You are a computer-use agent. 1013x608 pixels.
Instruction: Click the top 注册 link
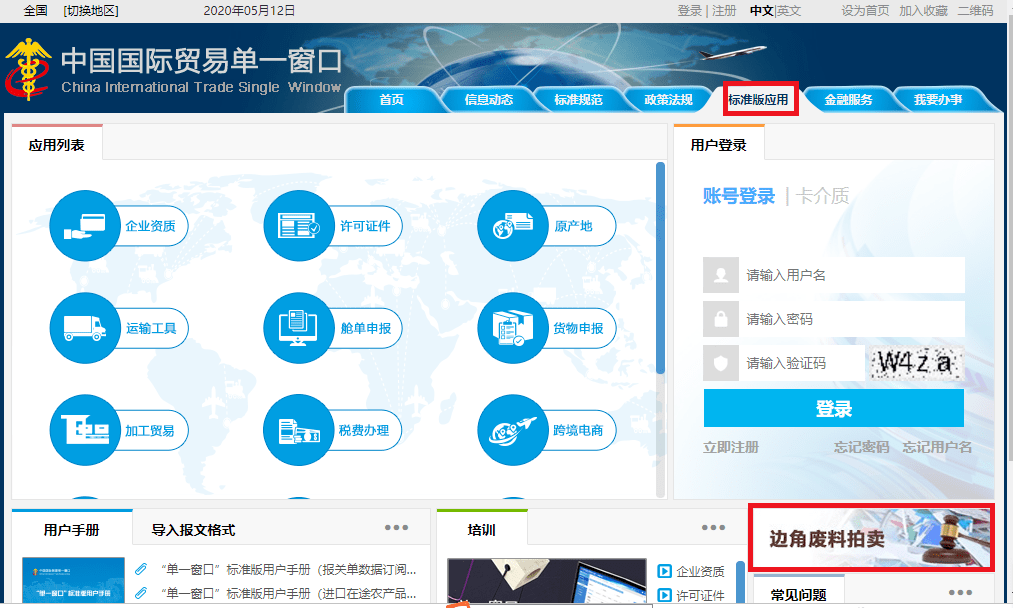[724, 11]
